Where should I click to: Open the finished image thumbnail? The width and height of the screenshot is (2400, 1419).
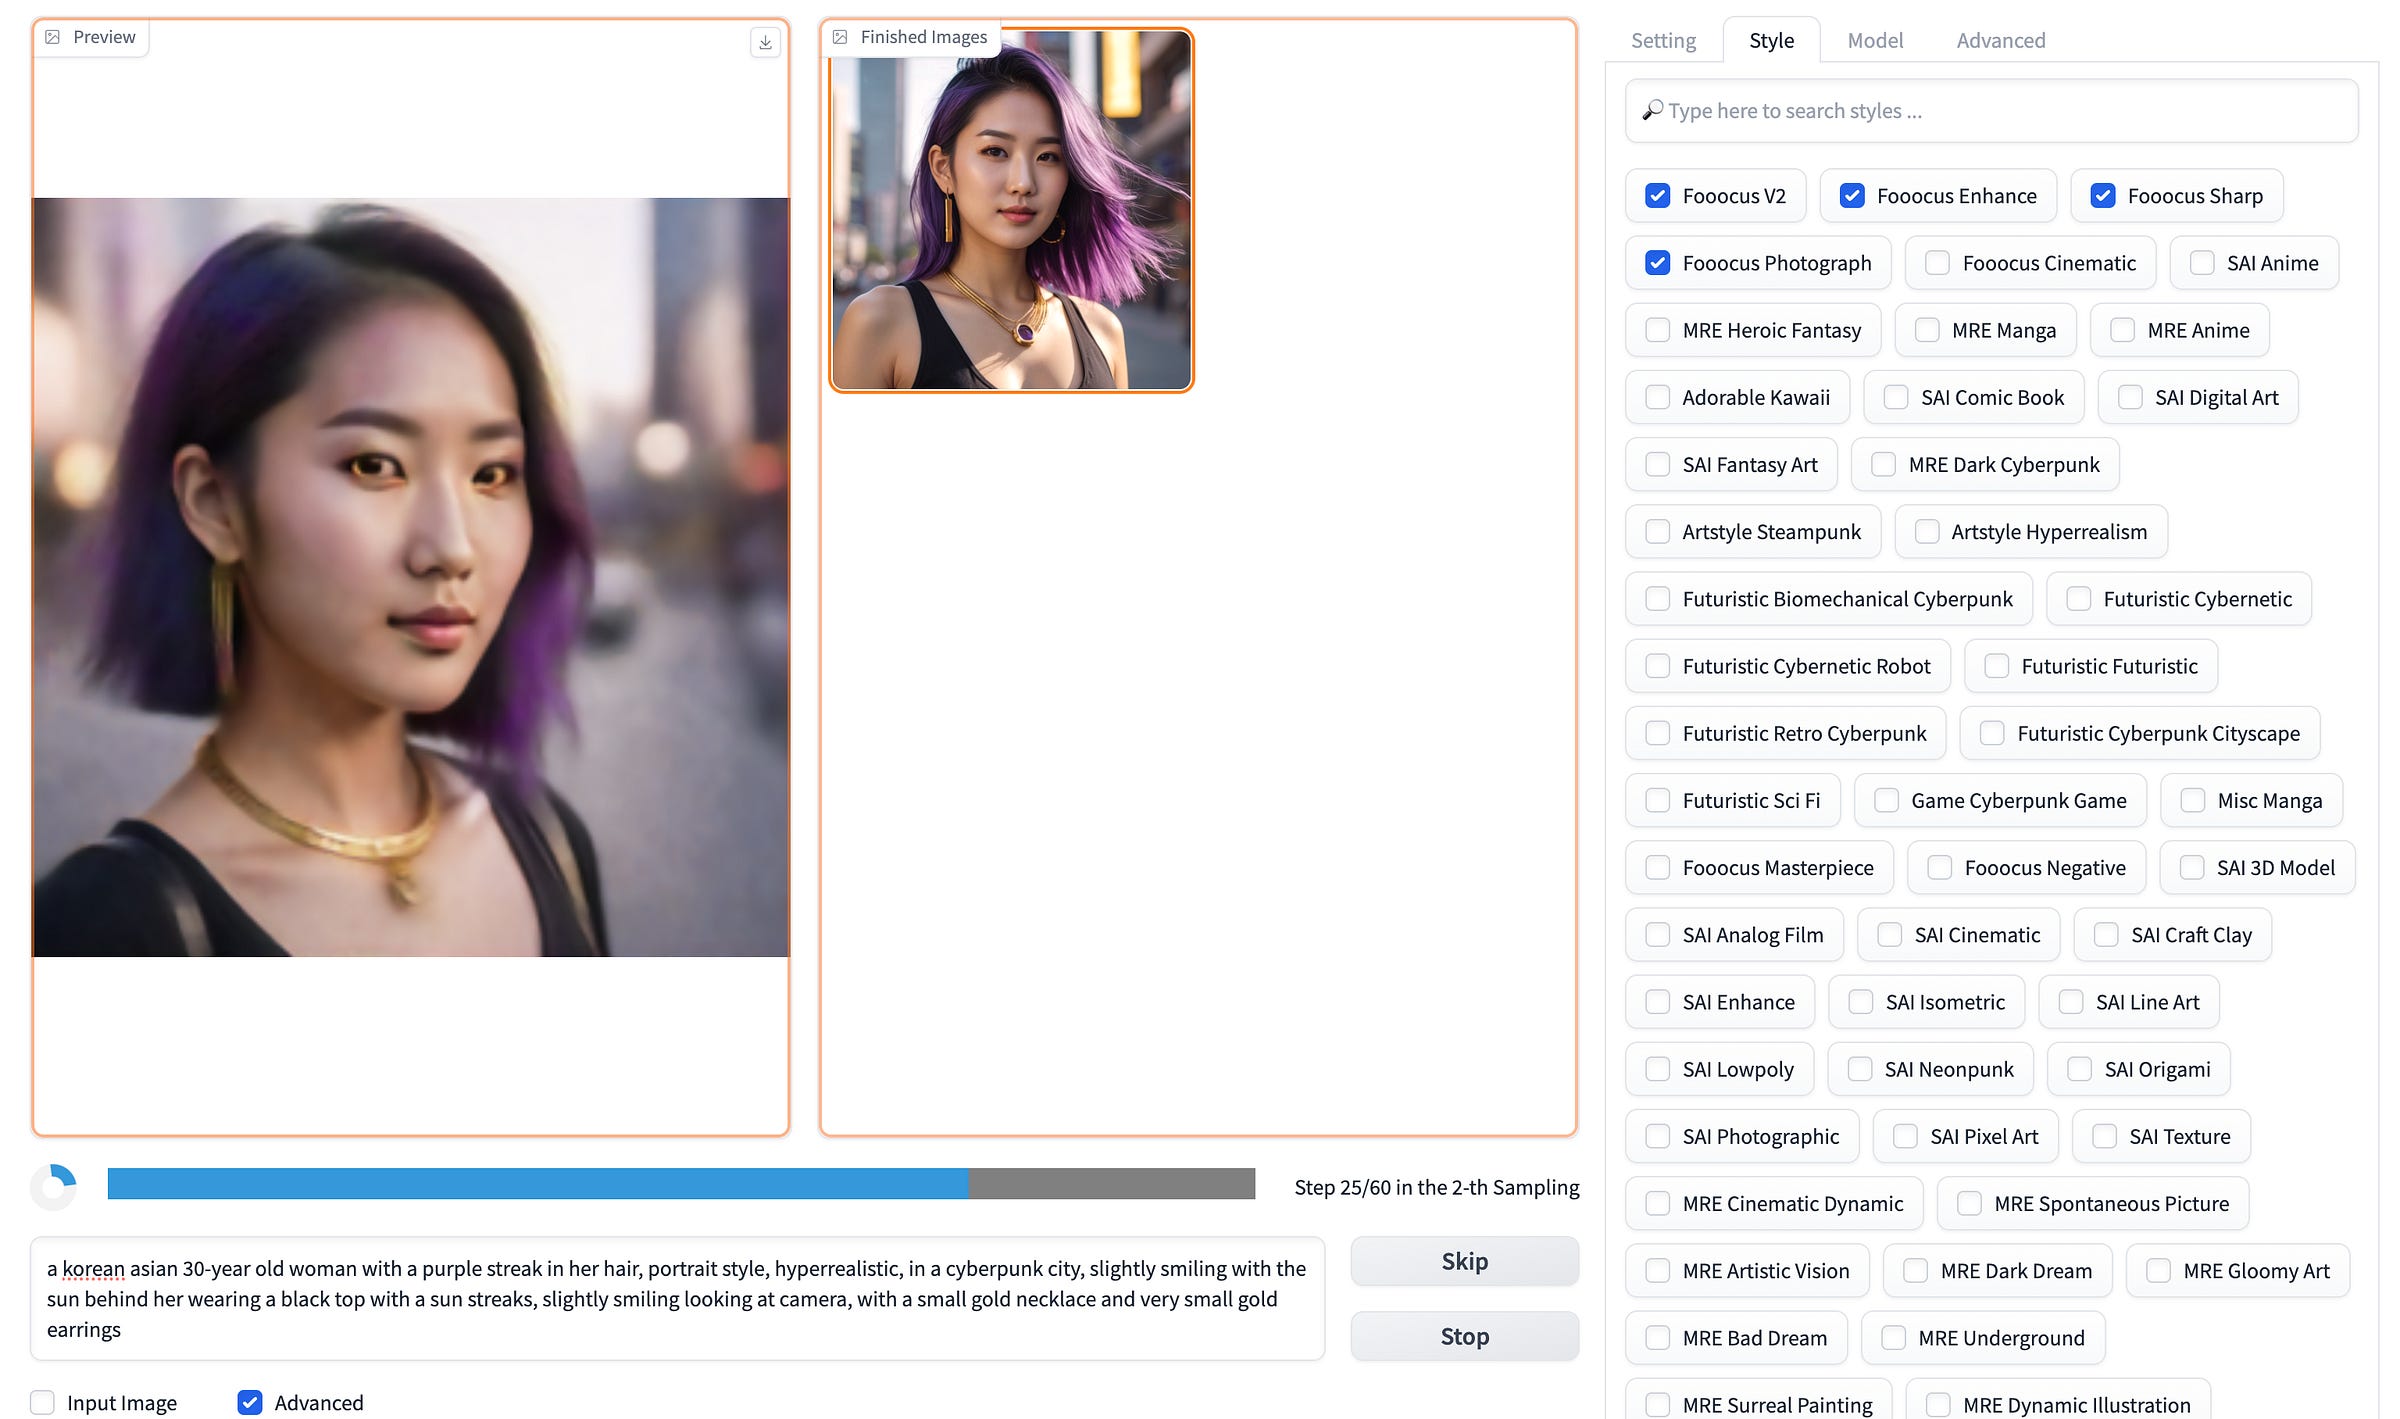click(x=1011, y=210)
